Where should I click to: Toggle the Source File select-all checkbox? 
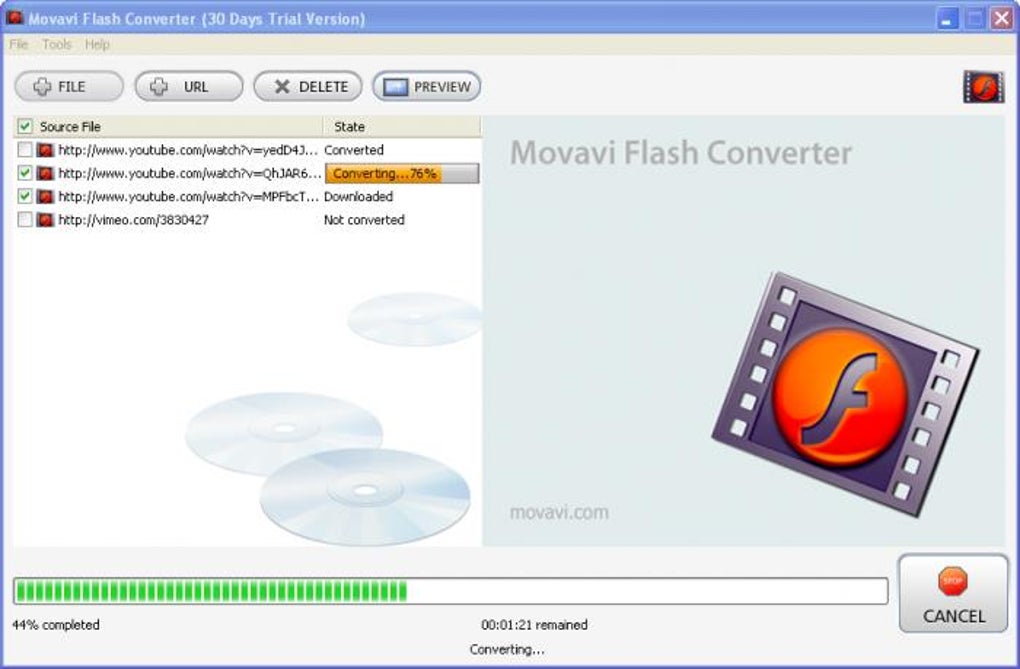click(25, 126)
